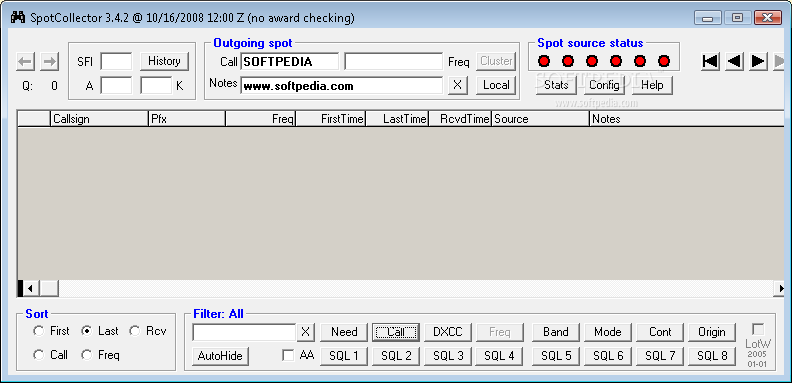Click the A index input field

[116, 85]
